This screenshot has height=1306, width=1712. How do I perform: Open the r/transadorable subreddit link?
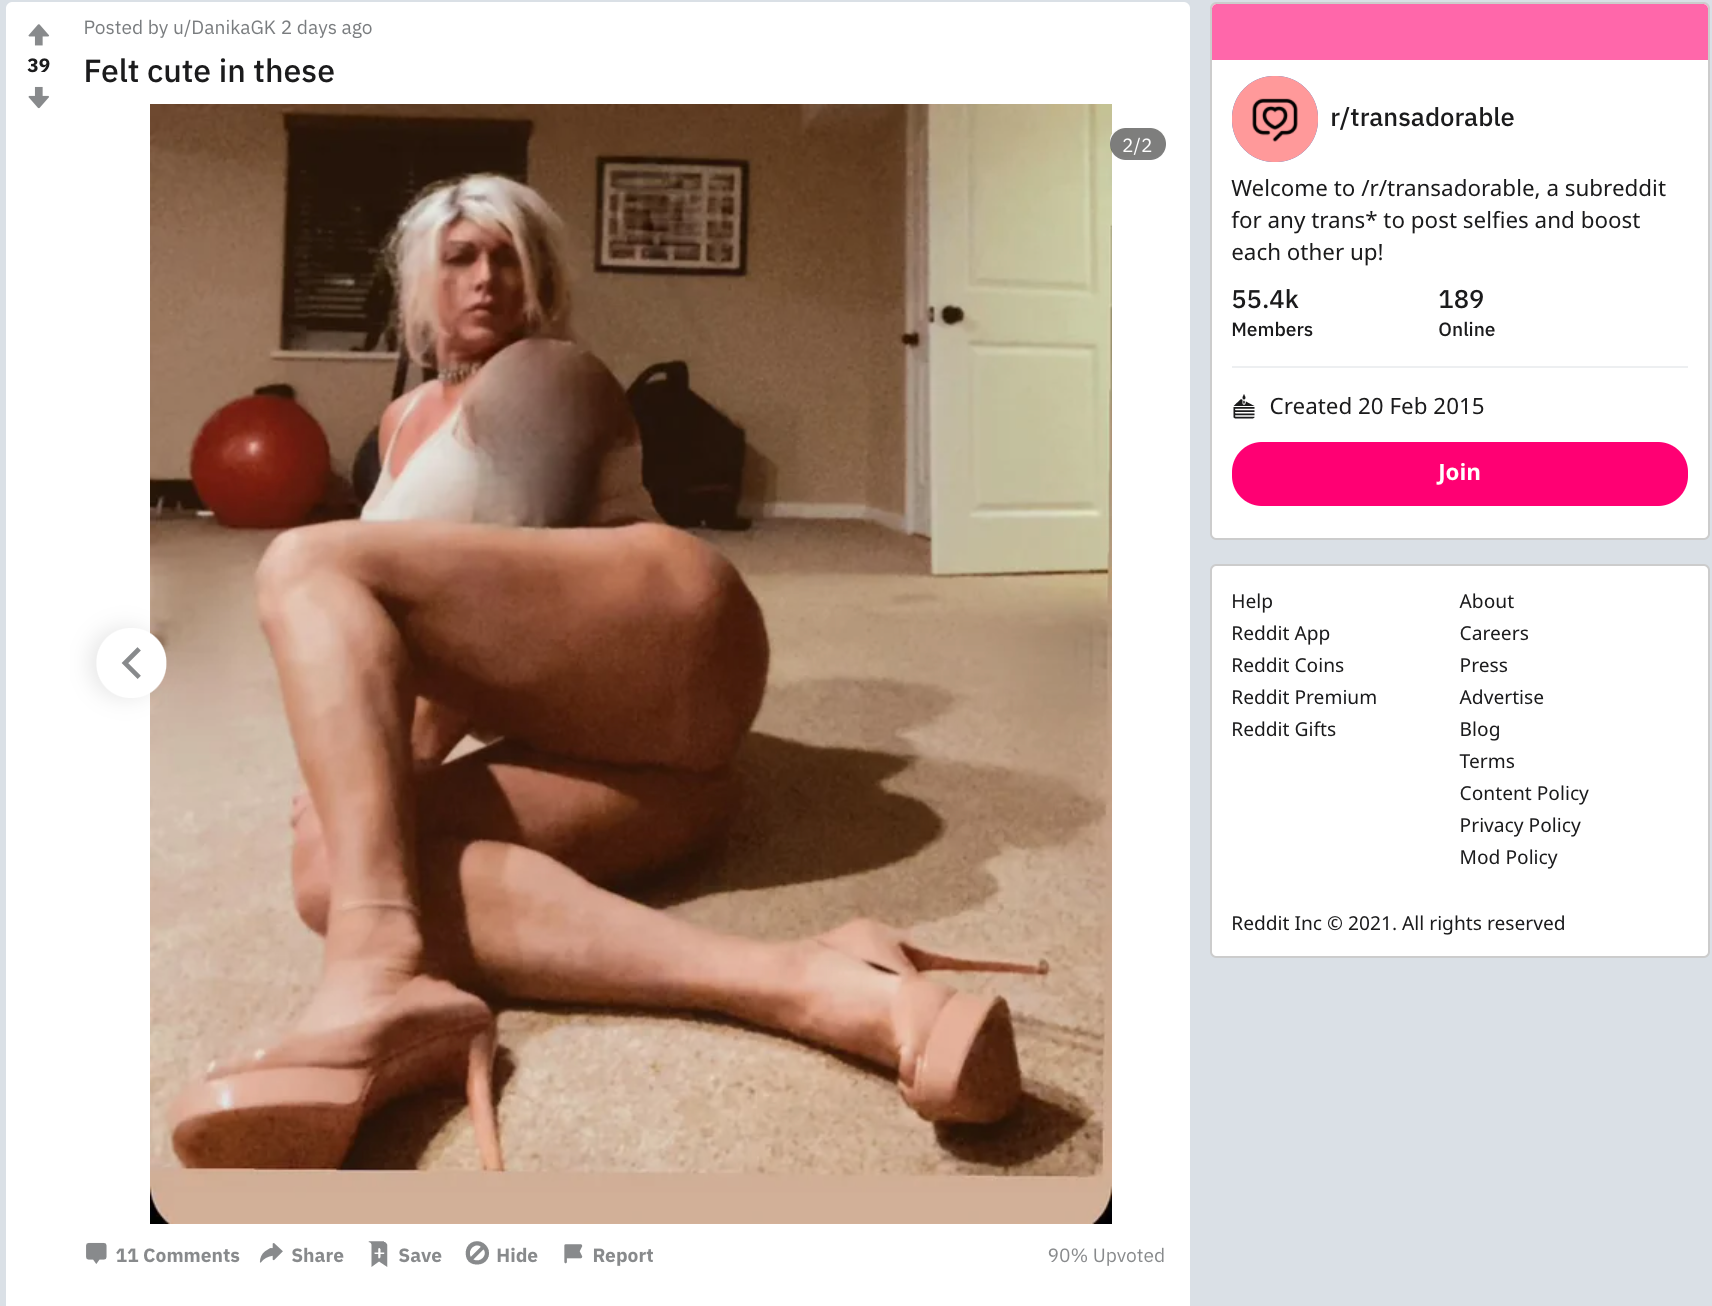[1421, 118]
